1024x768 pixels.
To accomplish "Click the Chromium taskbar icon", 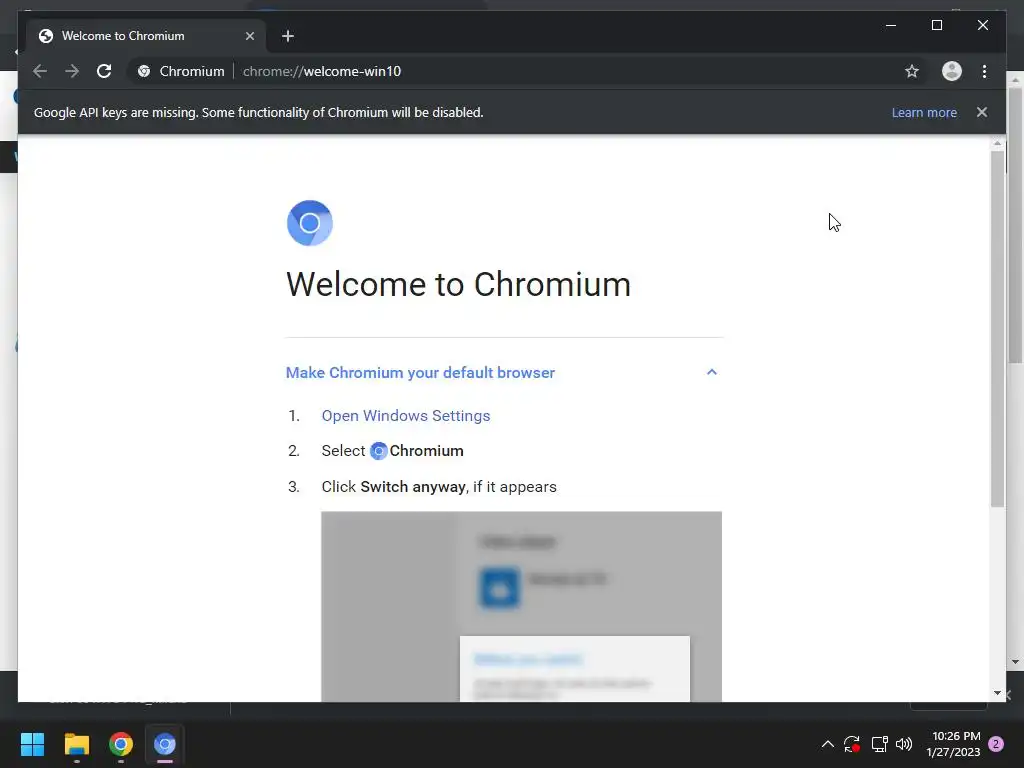I will (165, 744).
